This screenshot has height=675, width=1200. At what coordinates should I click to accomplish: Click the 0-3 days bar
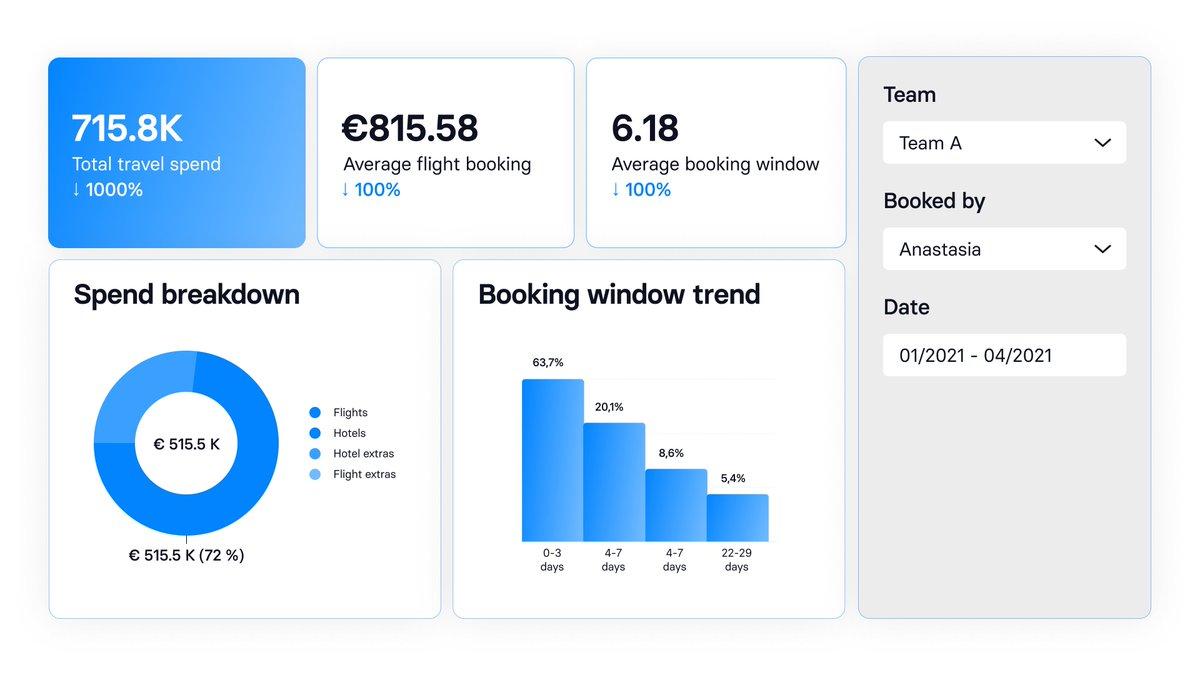[x=552, y=460]
